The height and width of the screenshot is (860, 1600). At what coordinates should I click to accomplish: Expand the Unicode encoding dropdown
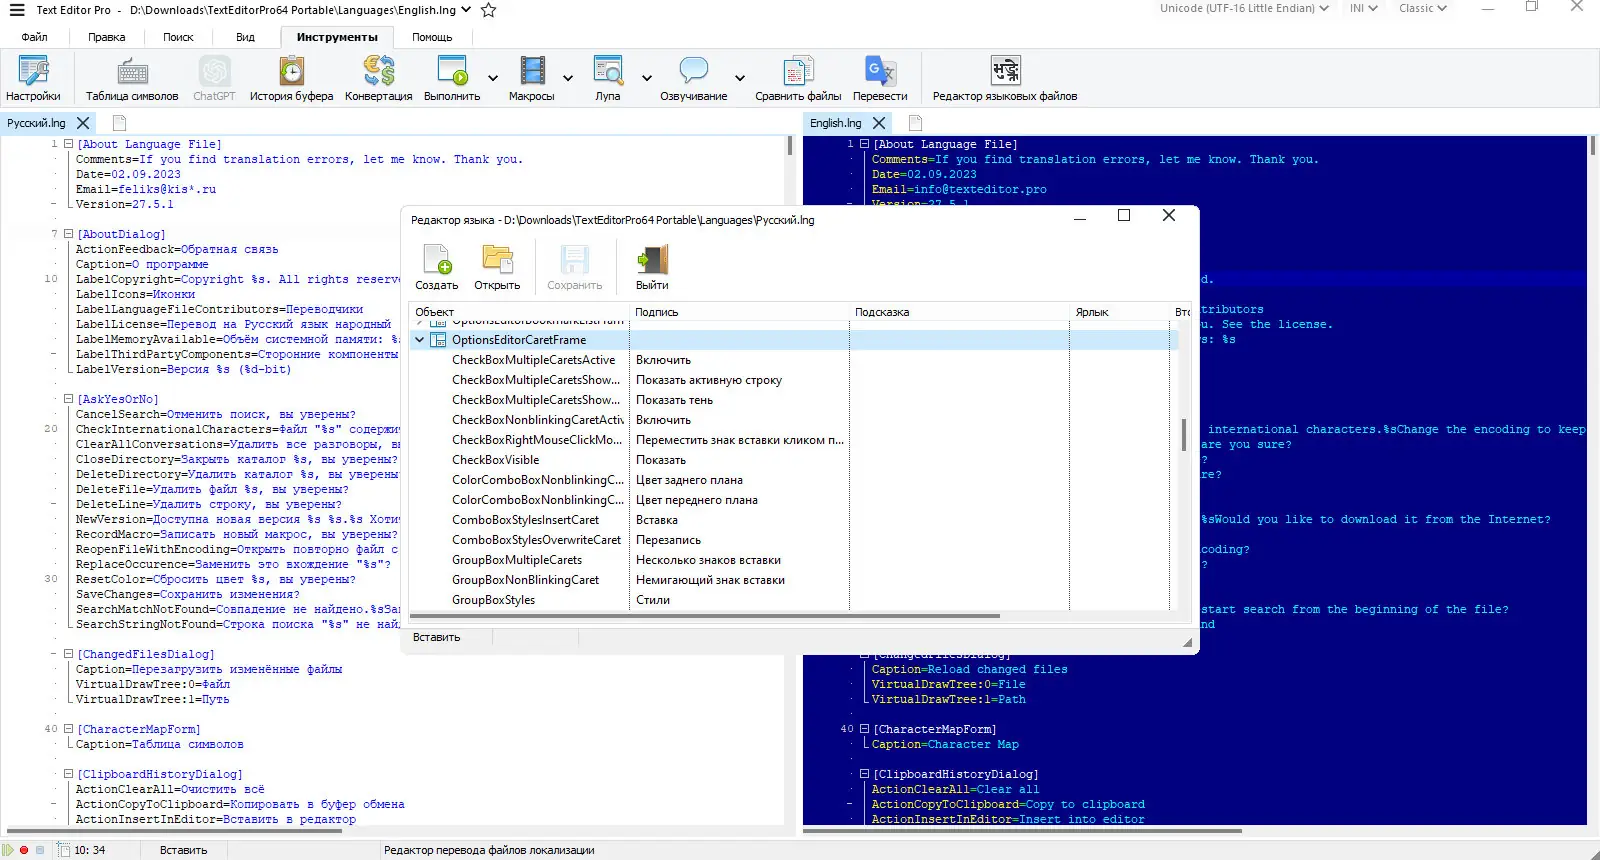[x=1244, y=9]
